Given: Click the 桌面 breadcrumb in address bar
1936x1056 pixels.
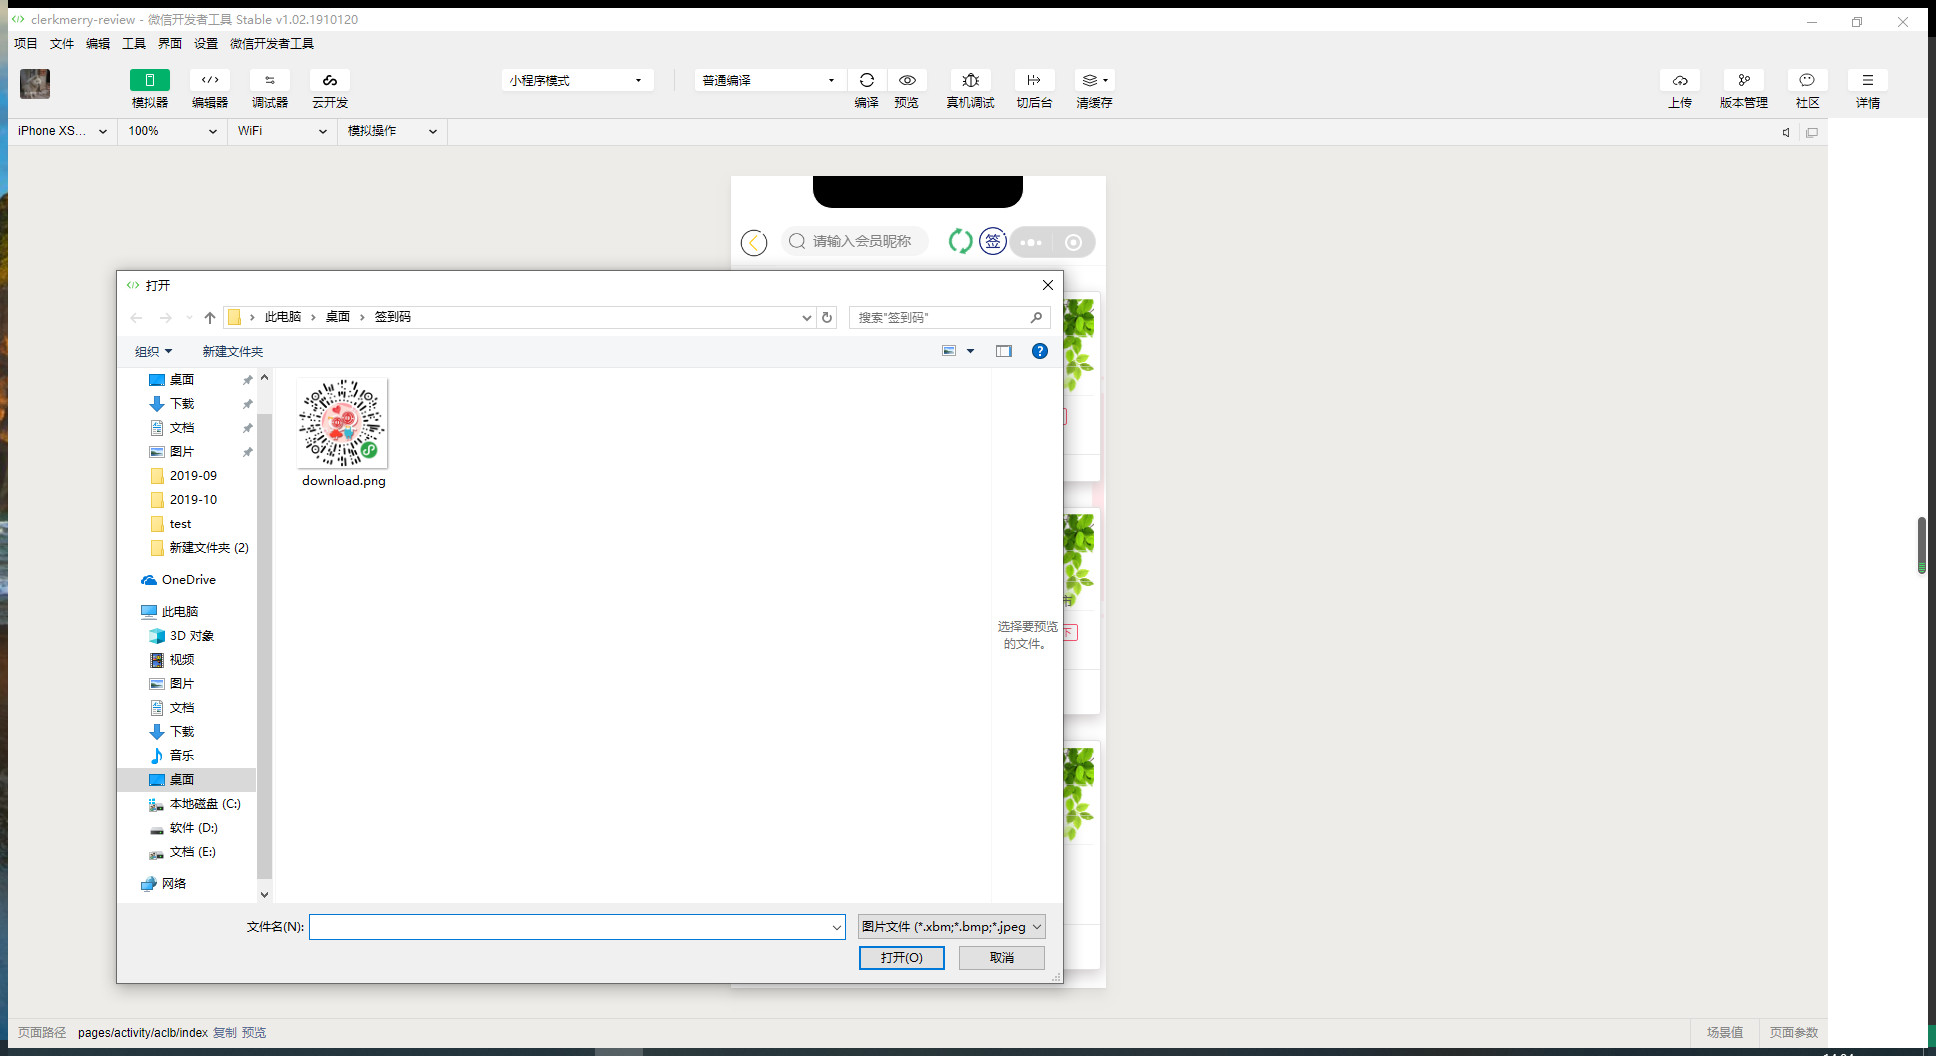Looking at the screenshot, I should (338, 317).
